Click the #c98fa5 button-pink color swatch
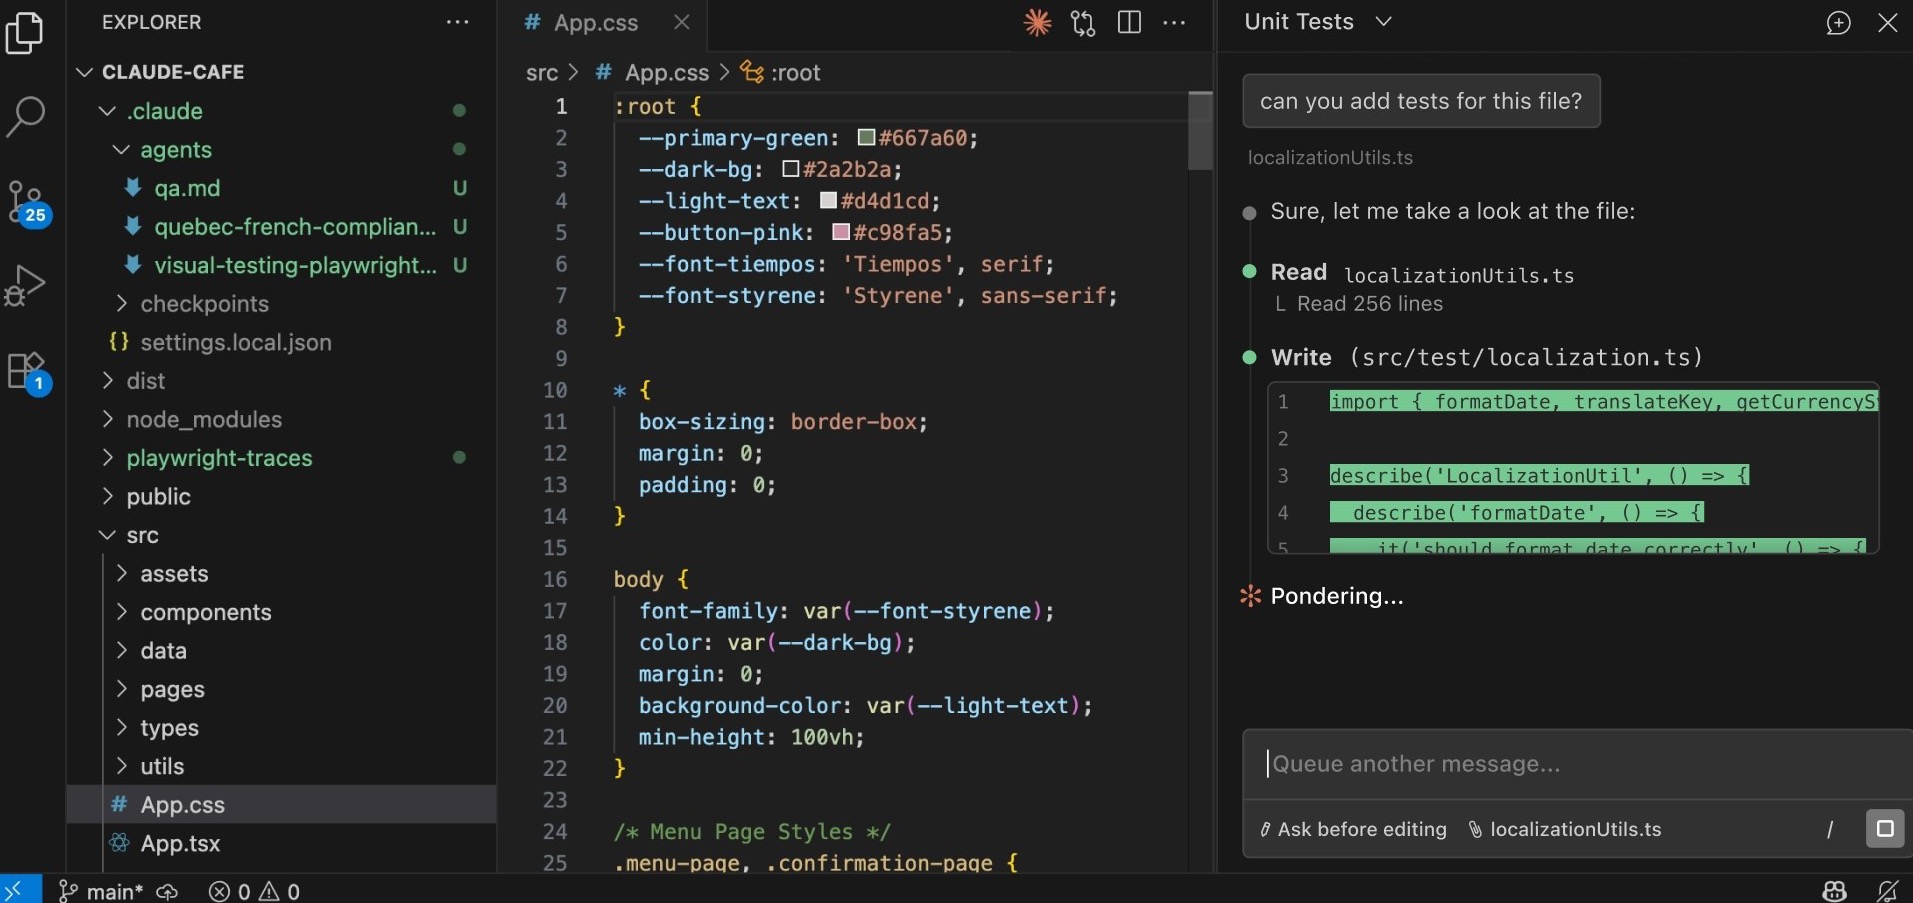The width and height of the screenshot is (1913, 903). point(841,232)
